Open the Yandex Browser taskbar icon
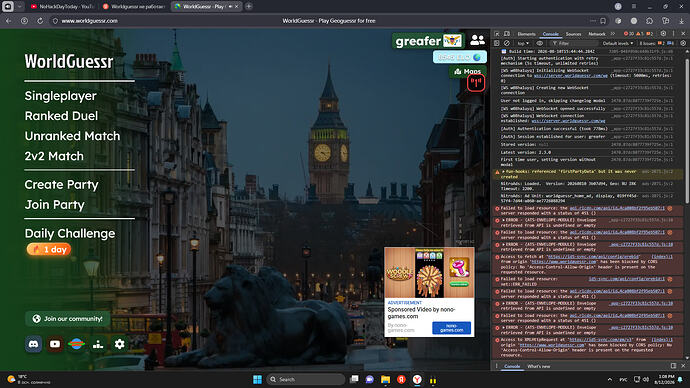 [417, 379]
